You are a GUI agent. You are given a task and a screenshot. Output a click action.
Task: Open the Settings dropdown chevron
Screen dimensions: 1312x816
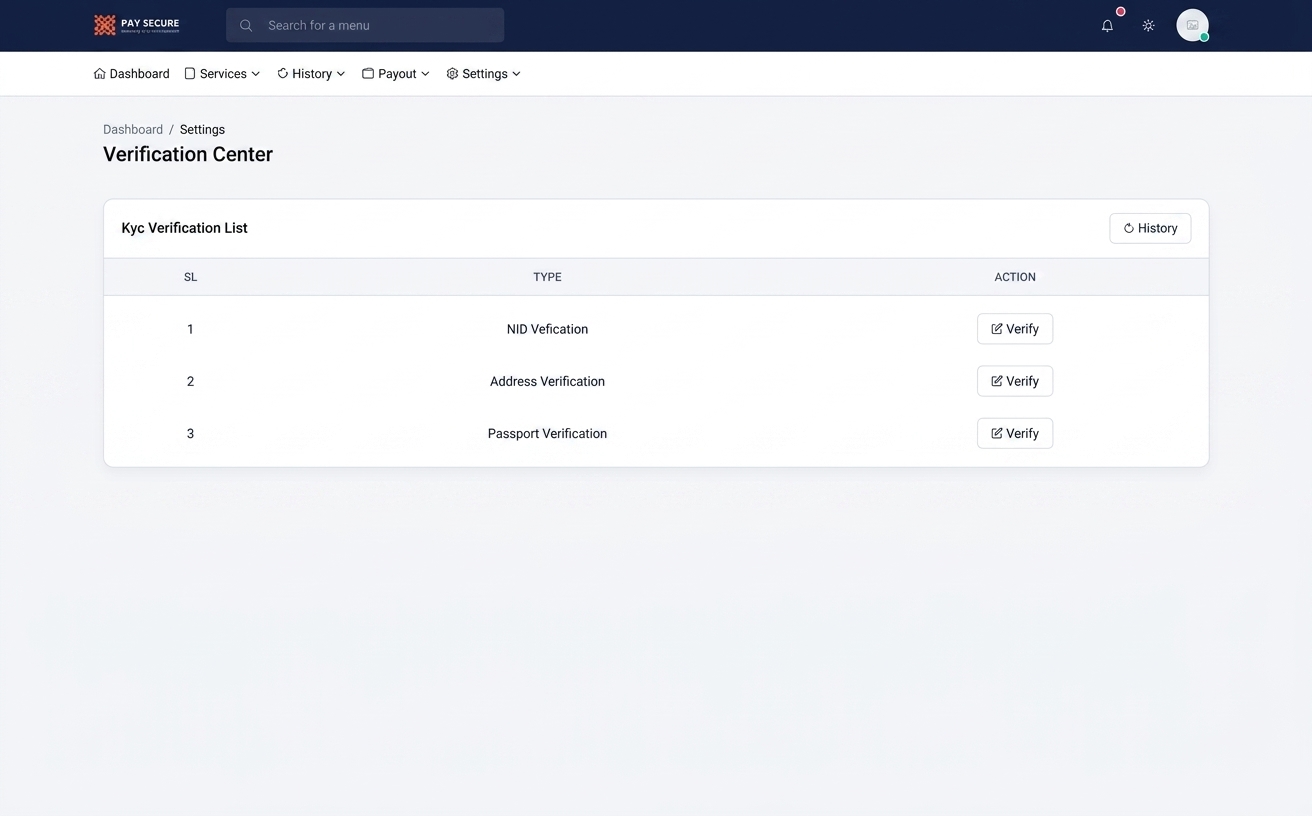pos(516,74)
